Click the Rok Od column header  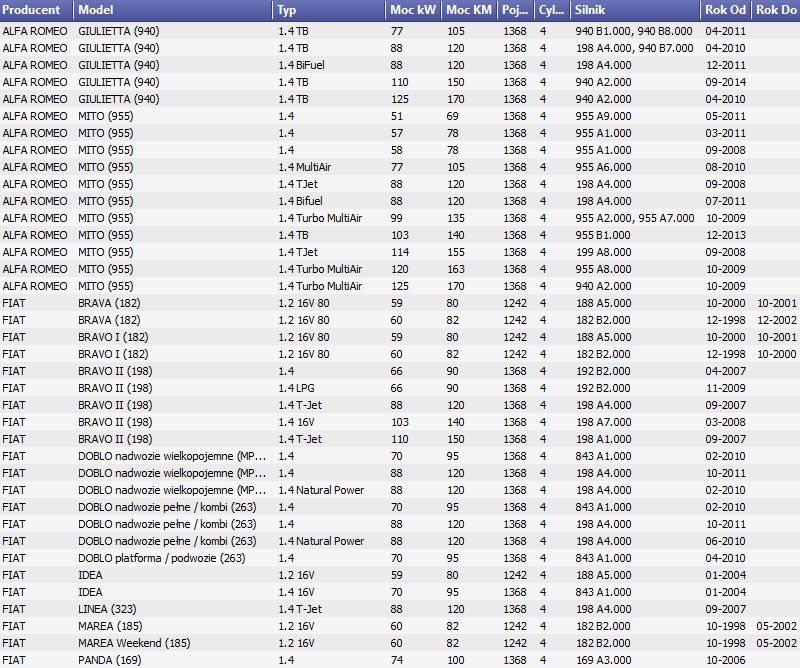[x=726, y=10]
